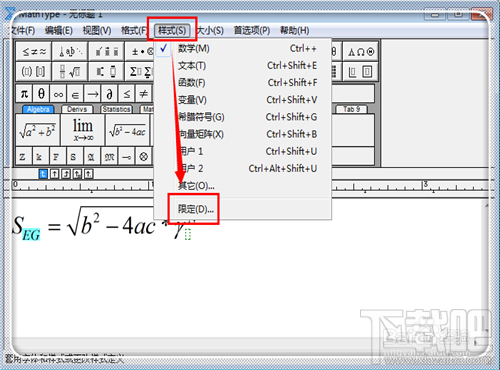Open the 首选项(P) preferences menu
500x370 pixels.
tap(252, 31)
